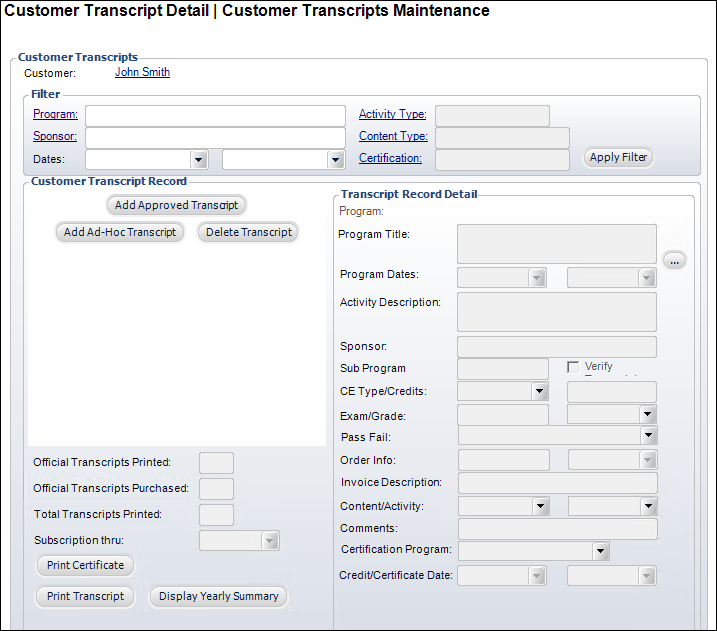The height and width of the screenshot is (631, 717).
Task: Click the Program Title text area
Action: click(x=557, y=244)
